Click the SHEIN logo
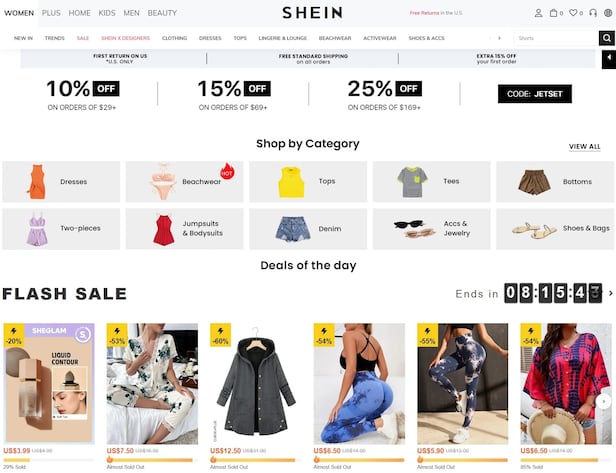The width and height of the screenshot is (616, 473). (x=312, y=13)
